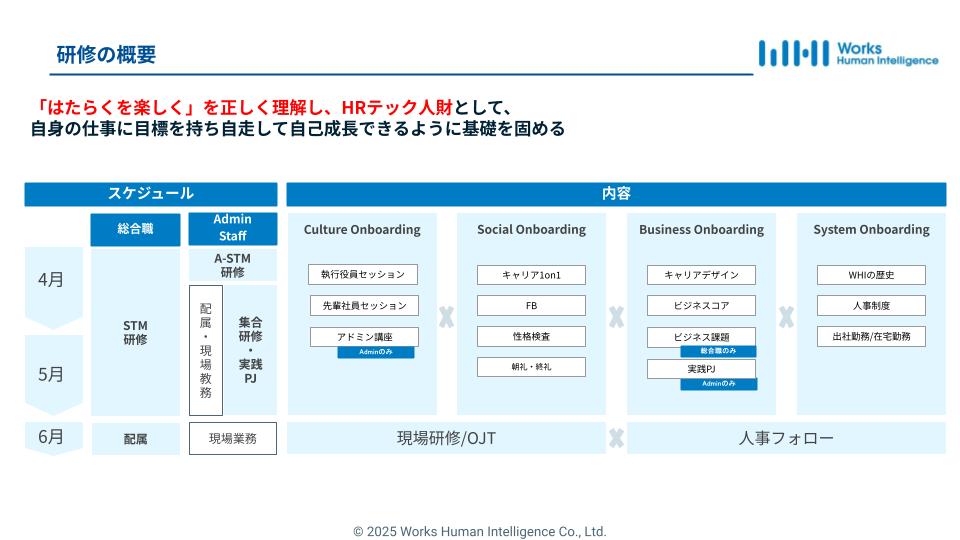Click the 人事制度 box
960x540 pixels.
(871, 306)
